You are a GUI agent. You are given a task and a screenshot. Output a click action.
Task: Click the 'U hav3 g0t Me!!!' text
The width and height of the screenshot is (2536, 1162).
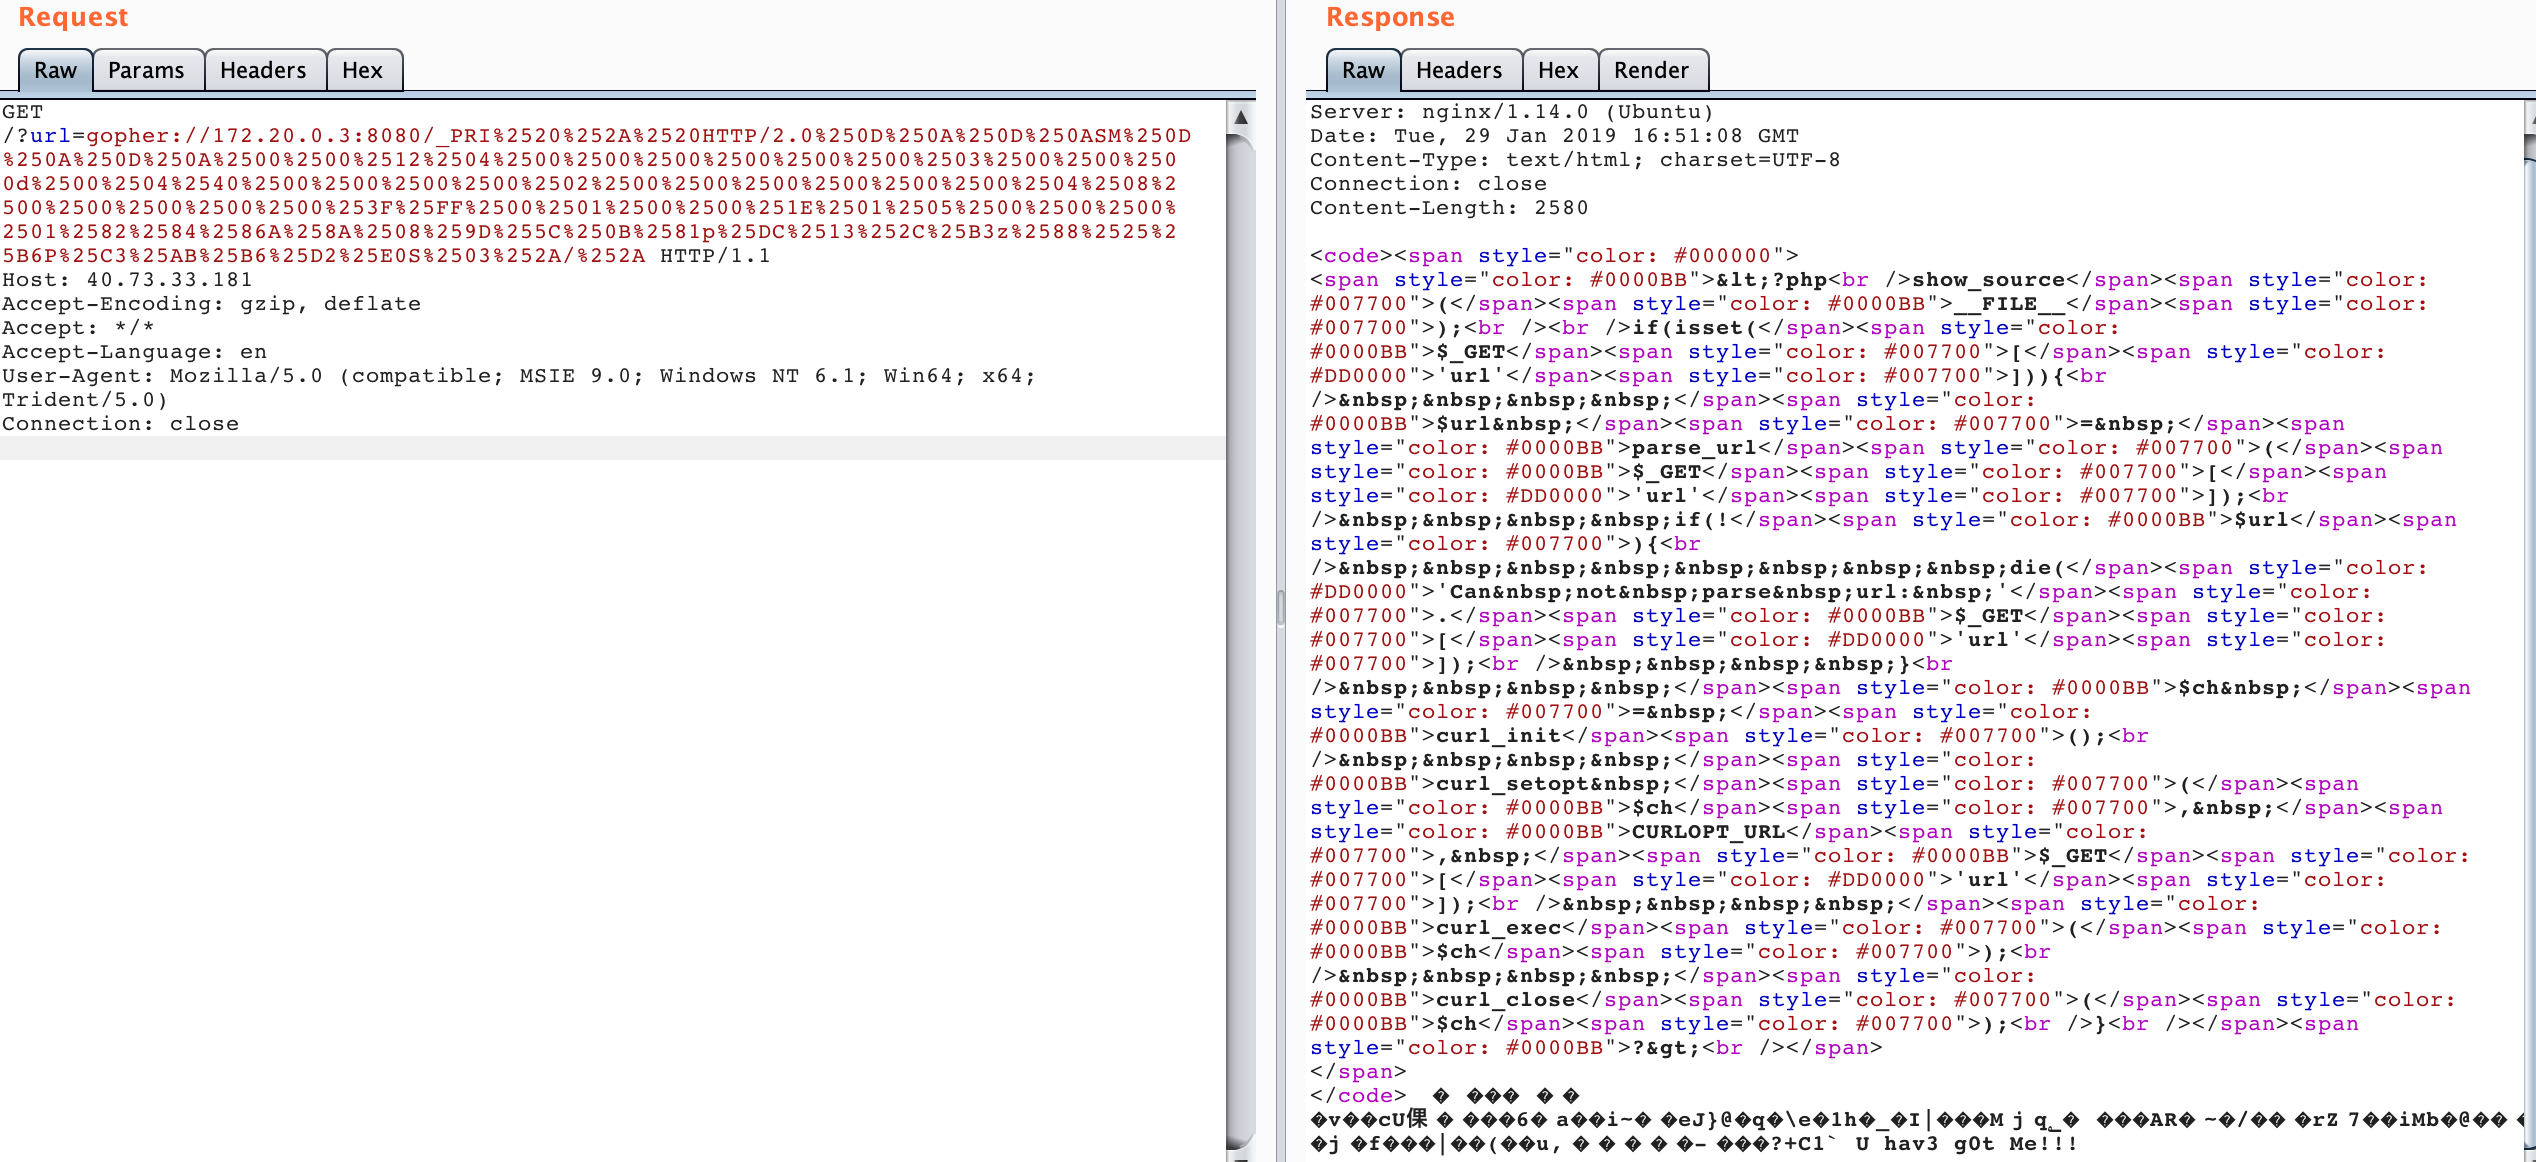1966,1144
